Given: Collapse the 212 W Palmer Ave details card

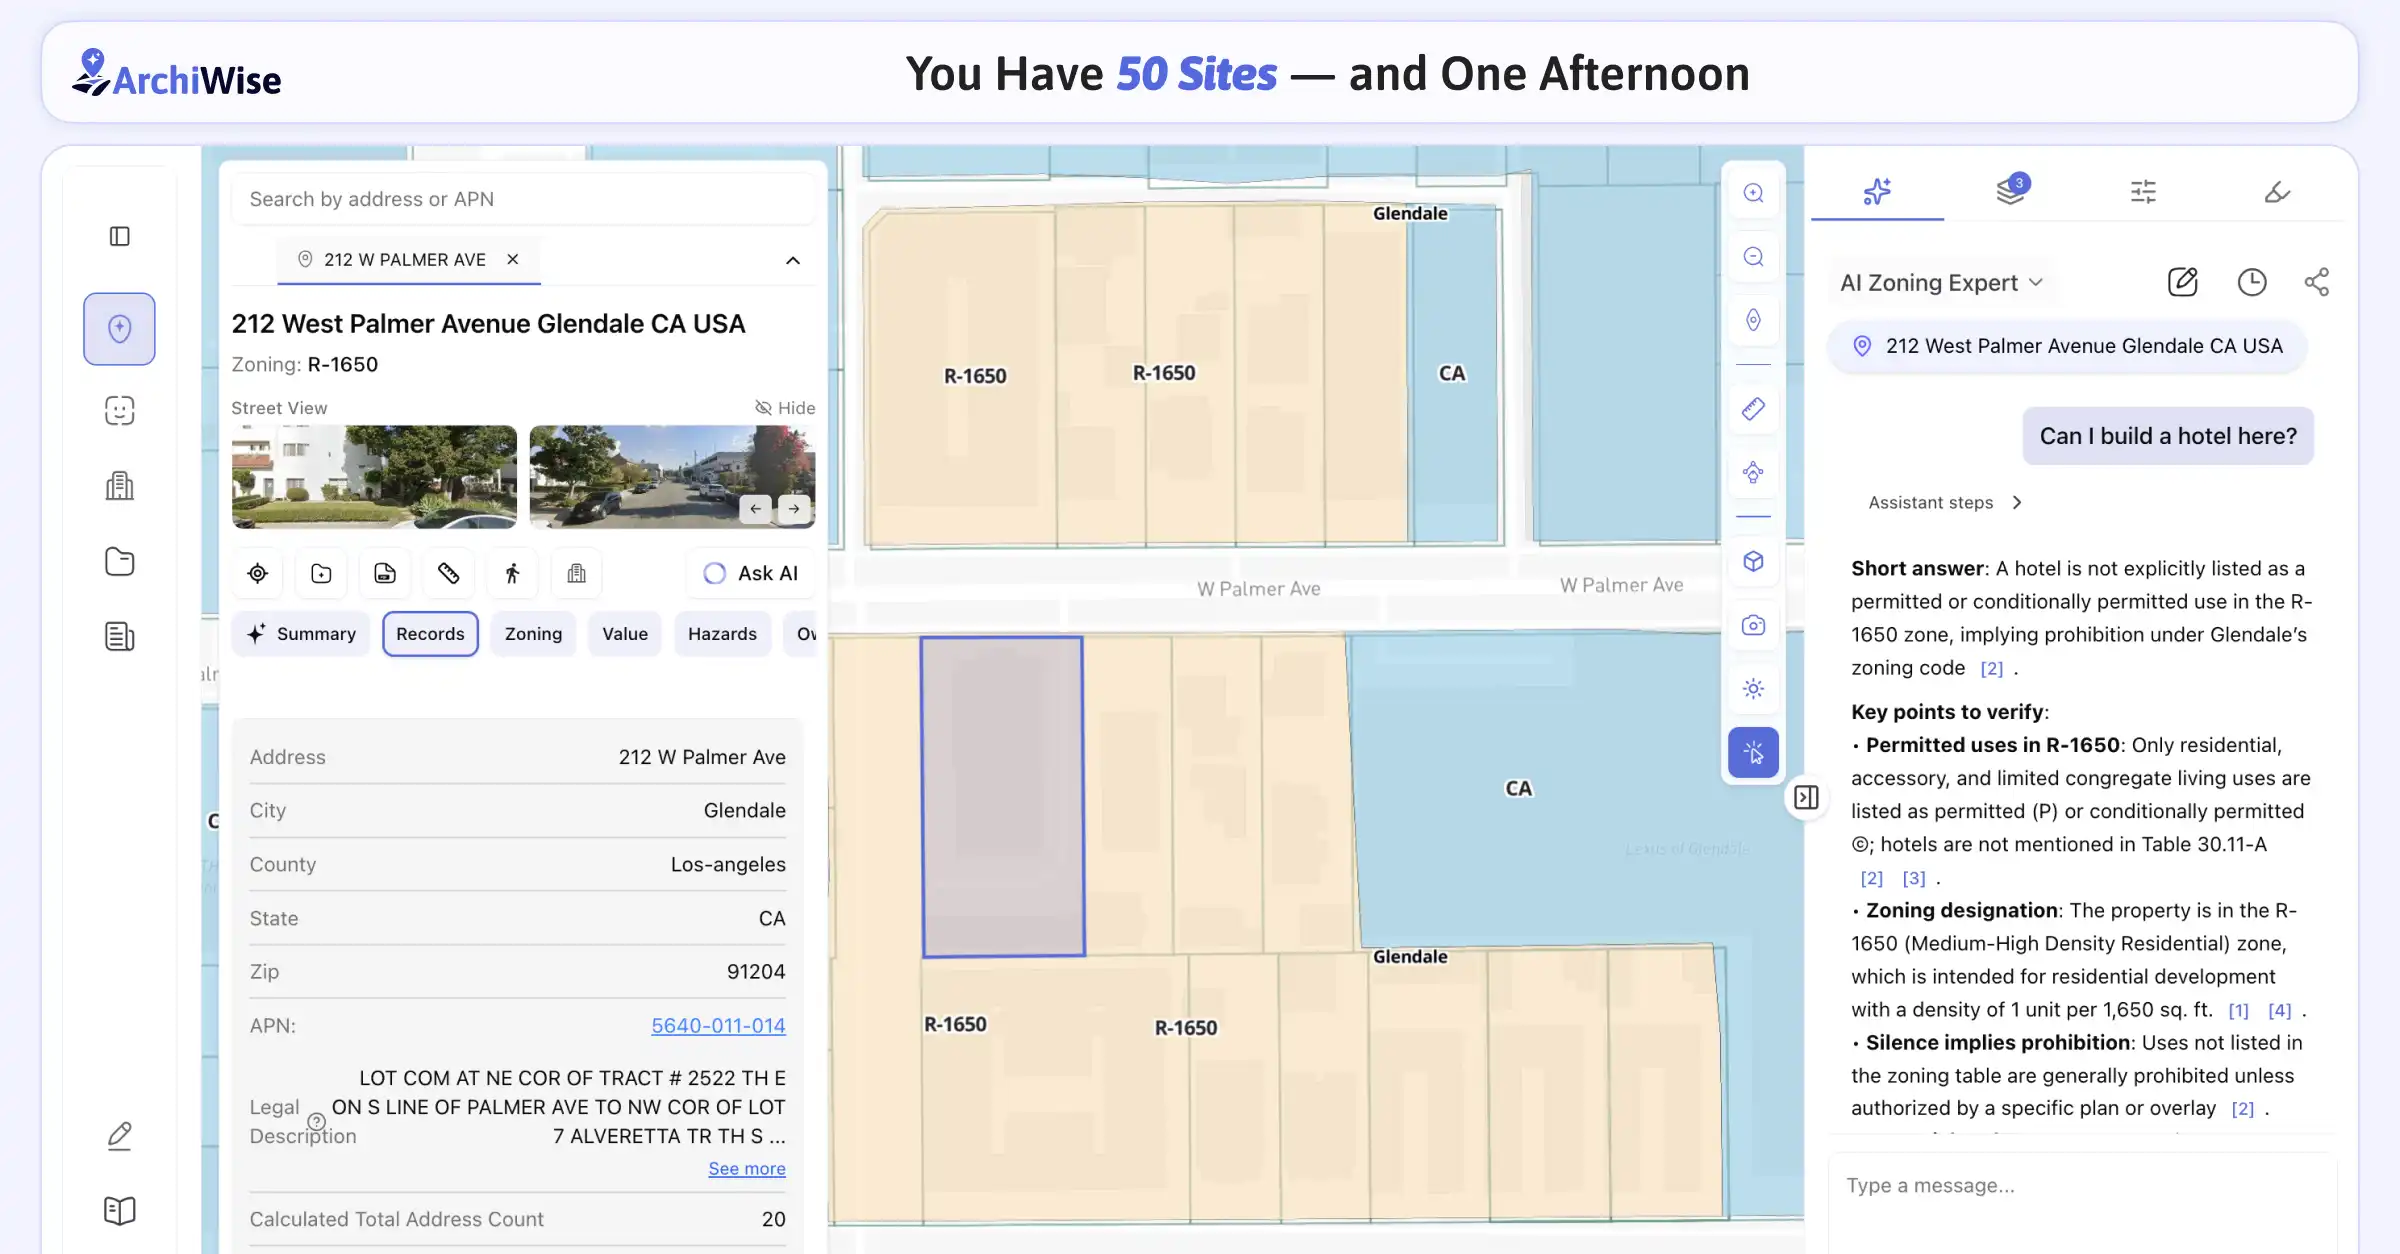Looking at the screenshot, I should [792, 260].
